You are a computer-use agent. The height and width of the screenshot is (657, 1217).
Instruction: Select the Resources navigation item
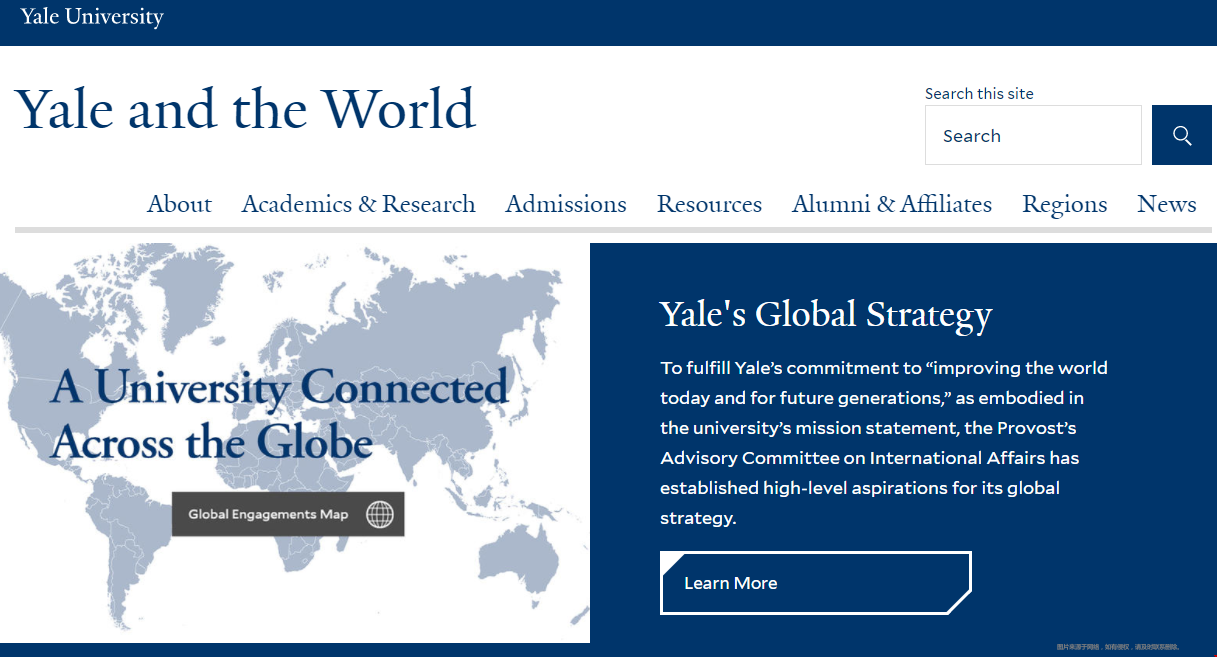pyautogui.click(x=709, y=204)
